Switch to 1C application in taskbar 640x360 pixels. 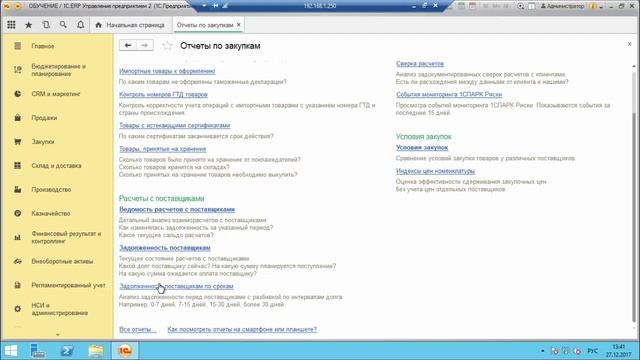pos(125,351)
